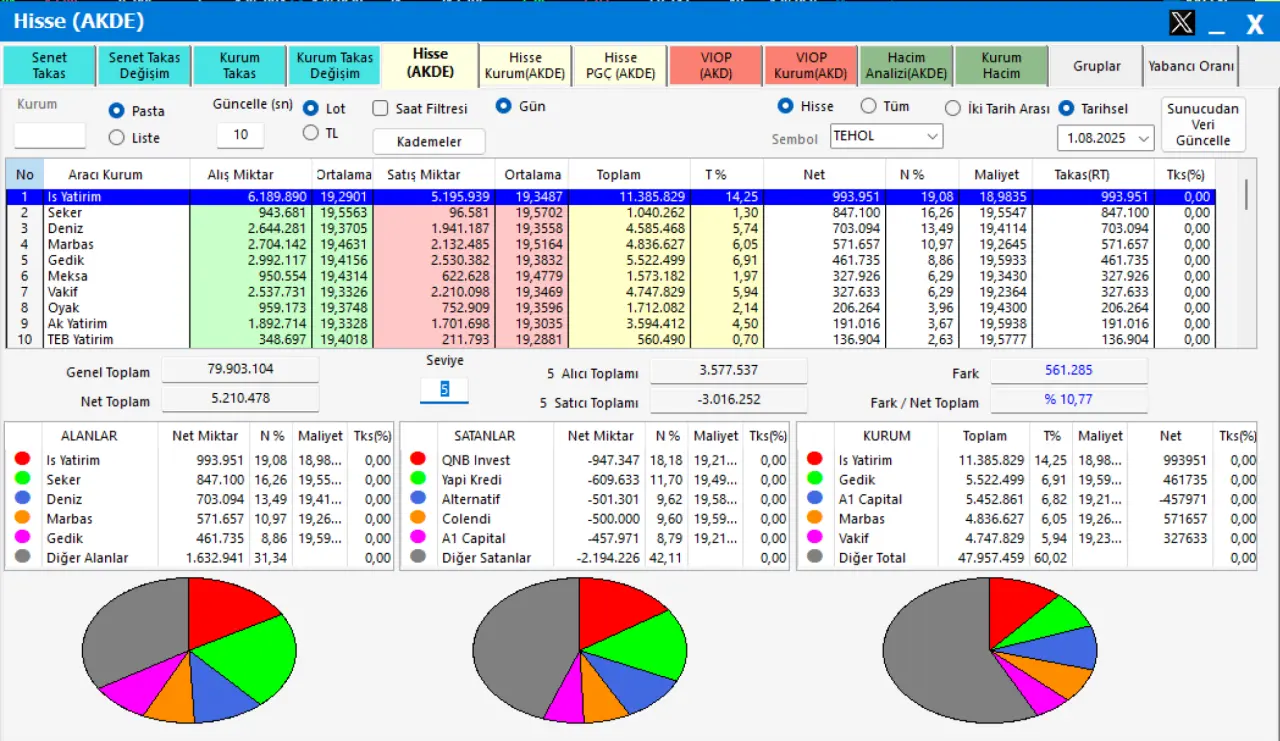Select İki Tarih Arası radio option

tap(953, 108)
